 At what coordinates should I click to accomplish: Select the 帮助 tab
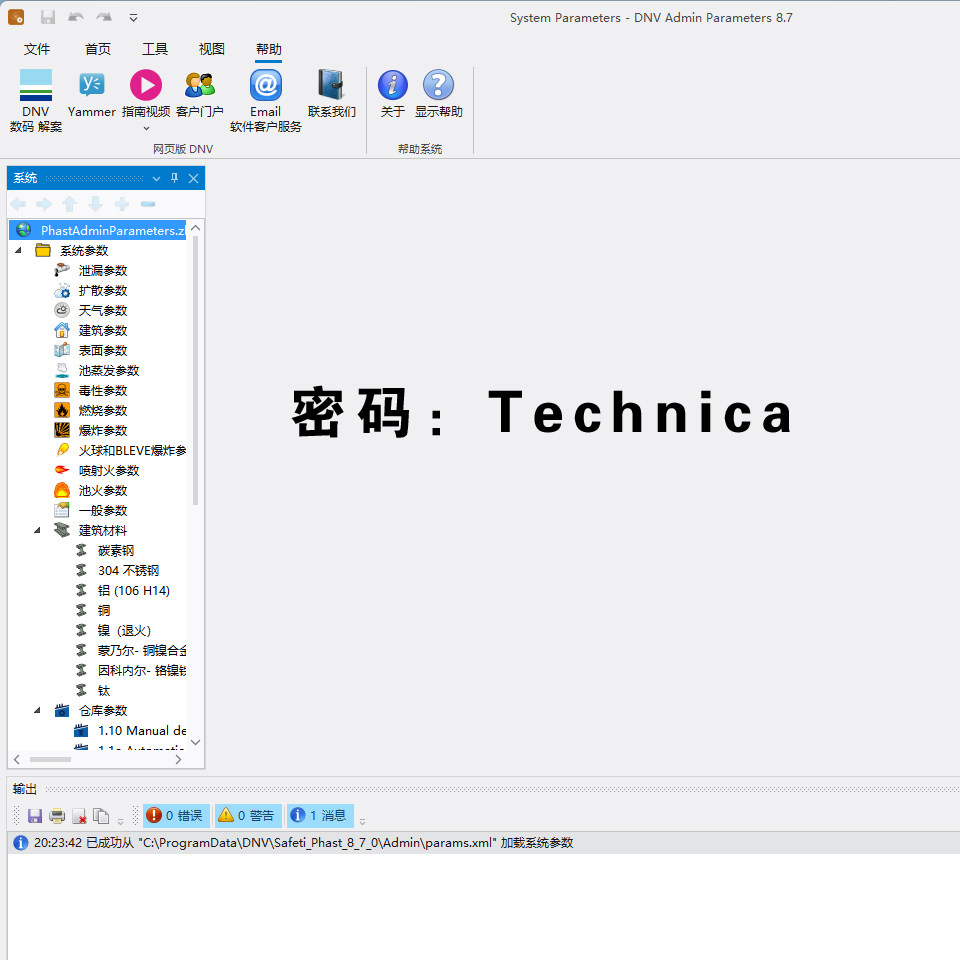[x=269, y=49]
